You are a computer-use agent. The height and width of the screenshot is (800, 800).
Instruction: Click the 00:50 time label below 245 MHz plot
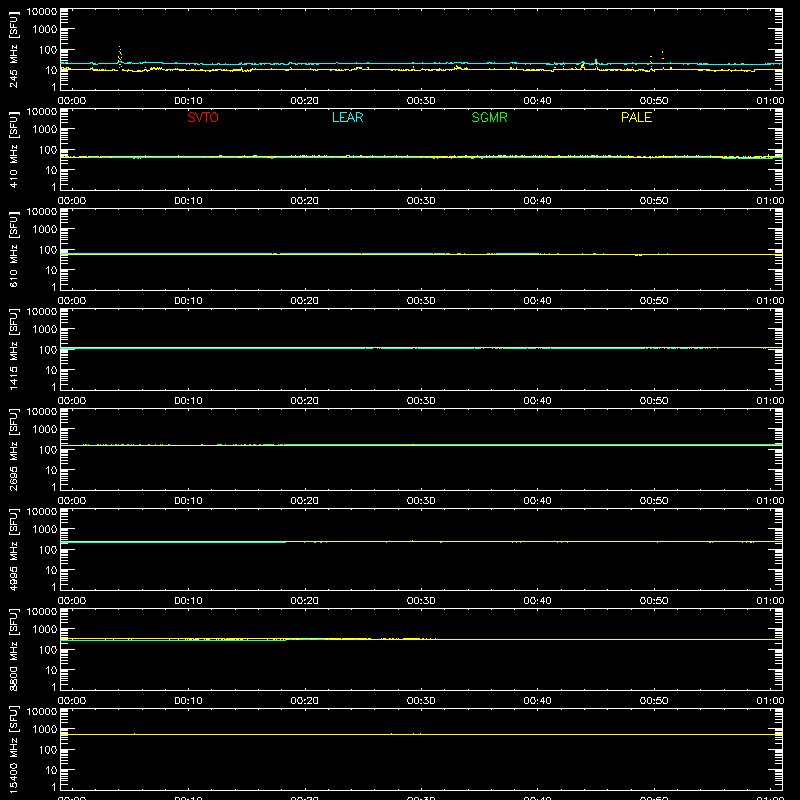click(654, 101)
